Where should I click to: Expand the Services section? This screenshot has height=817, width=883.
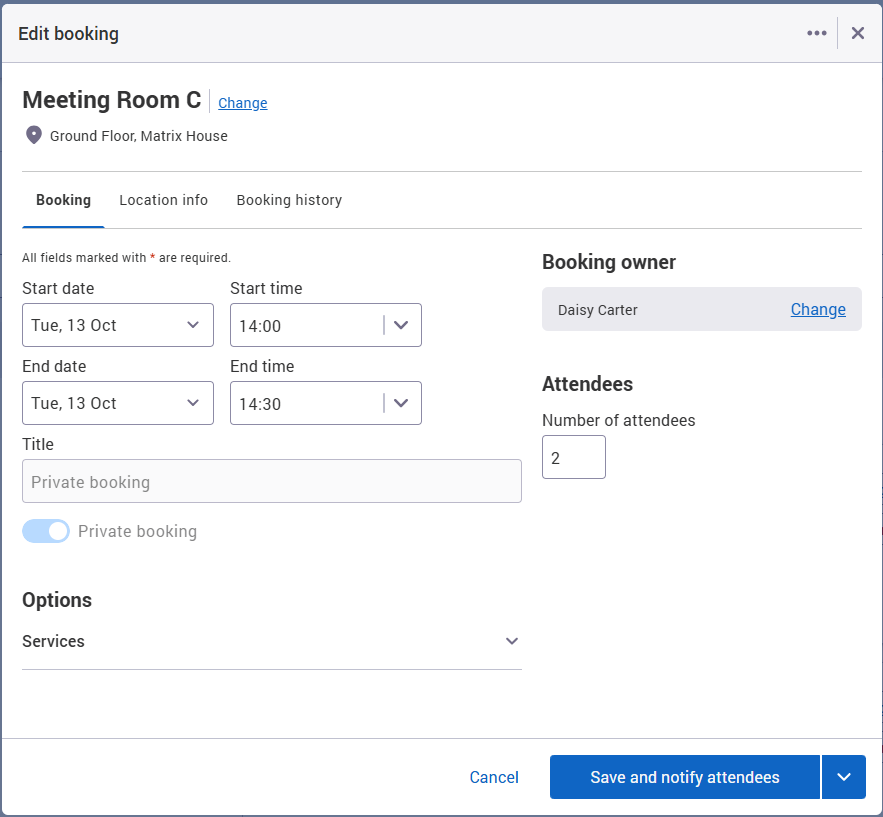(271, 641)
